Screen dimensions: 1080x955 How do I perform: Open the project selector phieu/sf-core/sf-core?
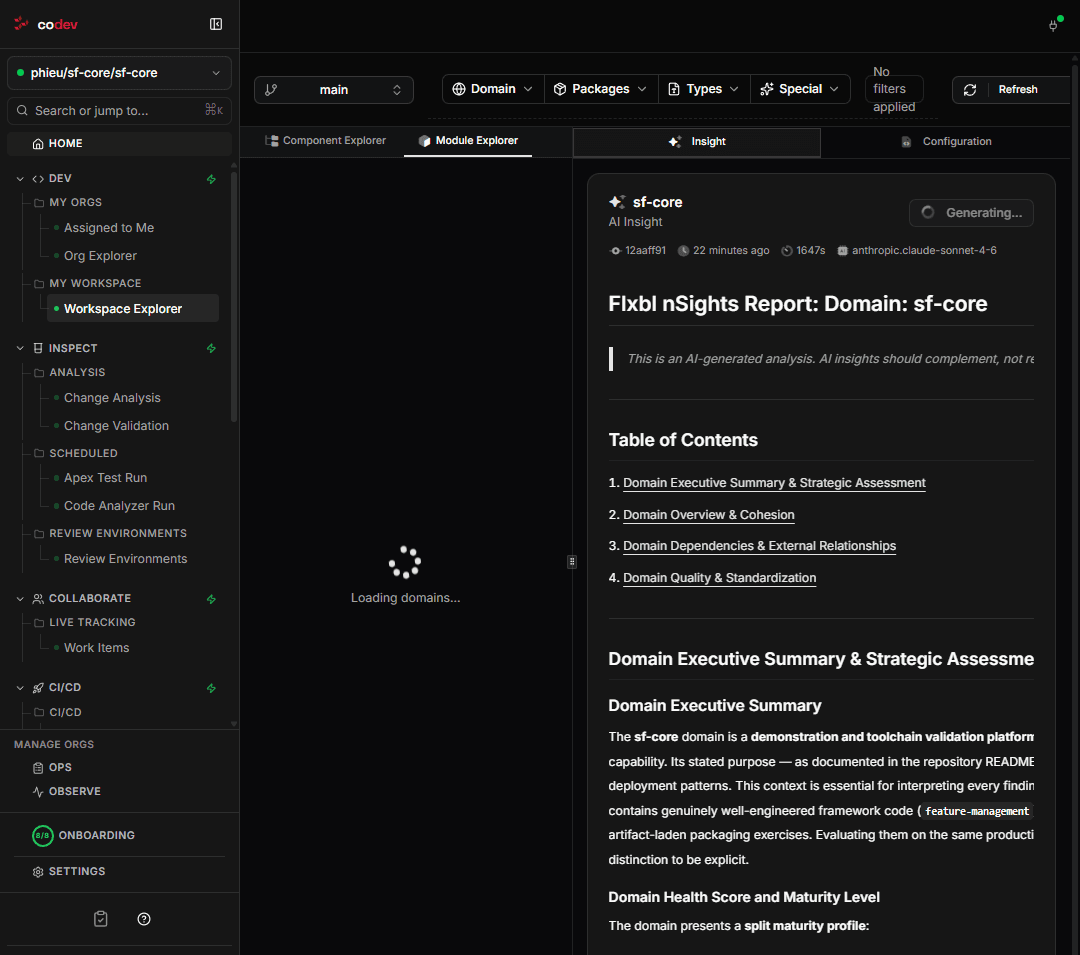click(x=119, y=73)
